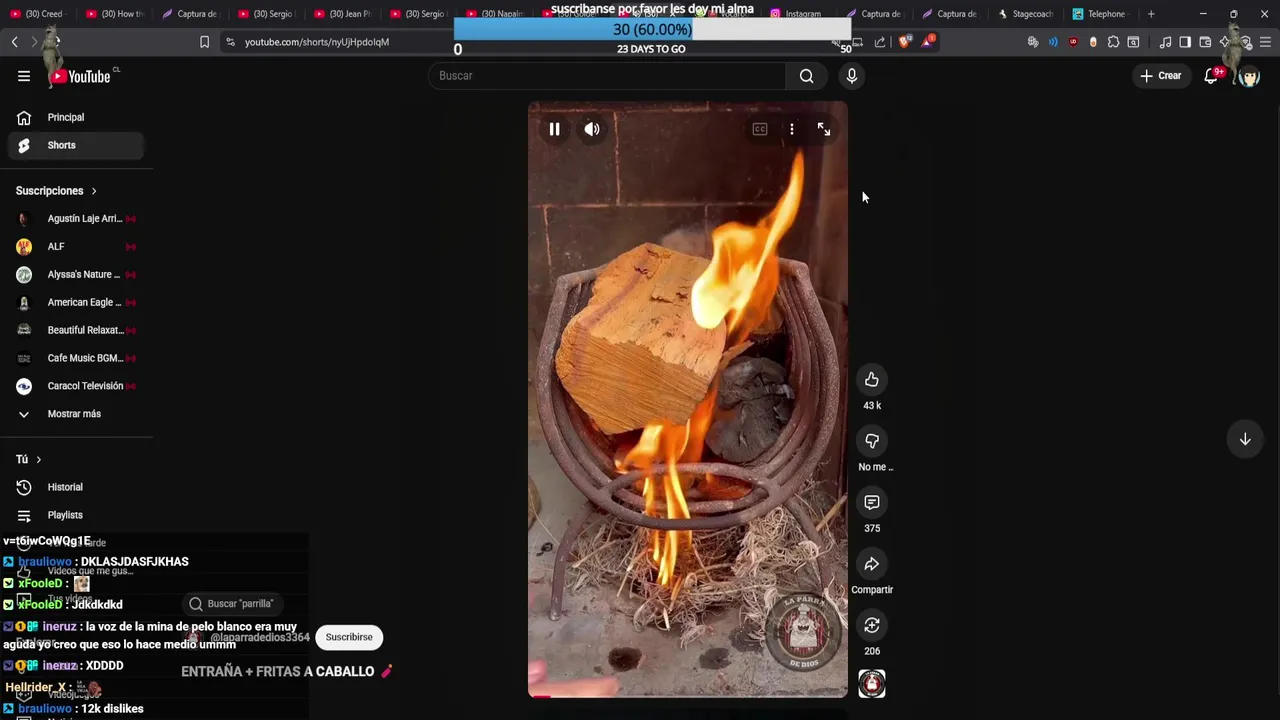Expand the Suscripciones section
This screenshot has height=720, width=1280.
(56, 191)
